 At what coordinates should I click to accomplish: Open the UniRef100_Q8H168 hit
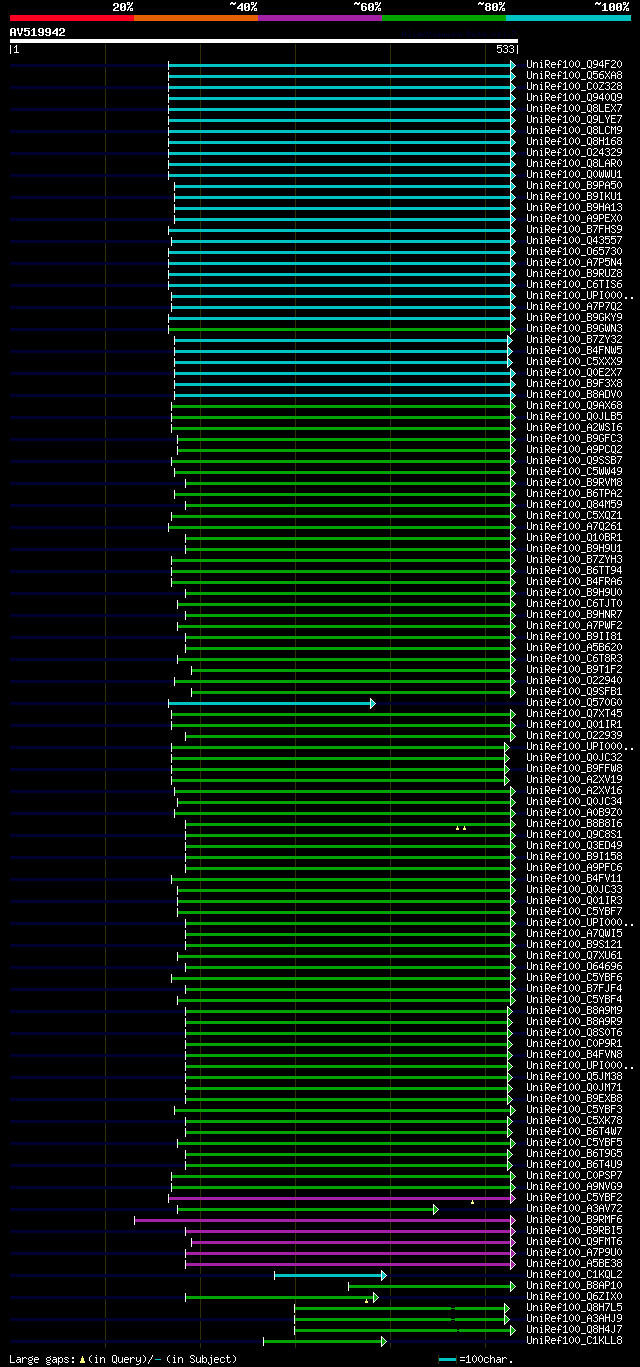click(x=574, y=141)
